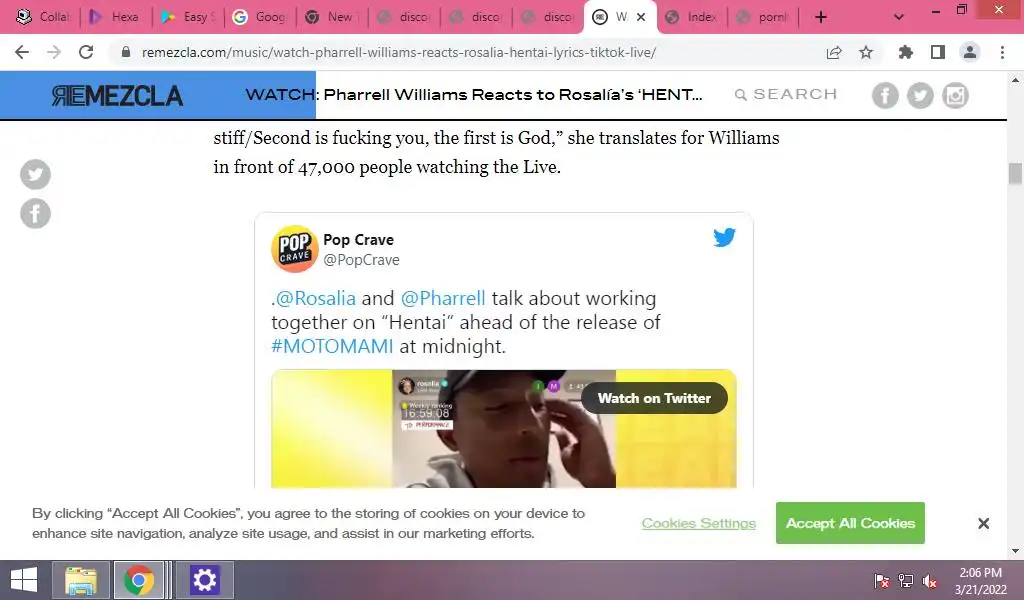Viewport: 1024px width, 600px height.
Task: Click the WATCH: Pharrell Williams headline
Action: click(474, 95)
